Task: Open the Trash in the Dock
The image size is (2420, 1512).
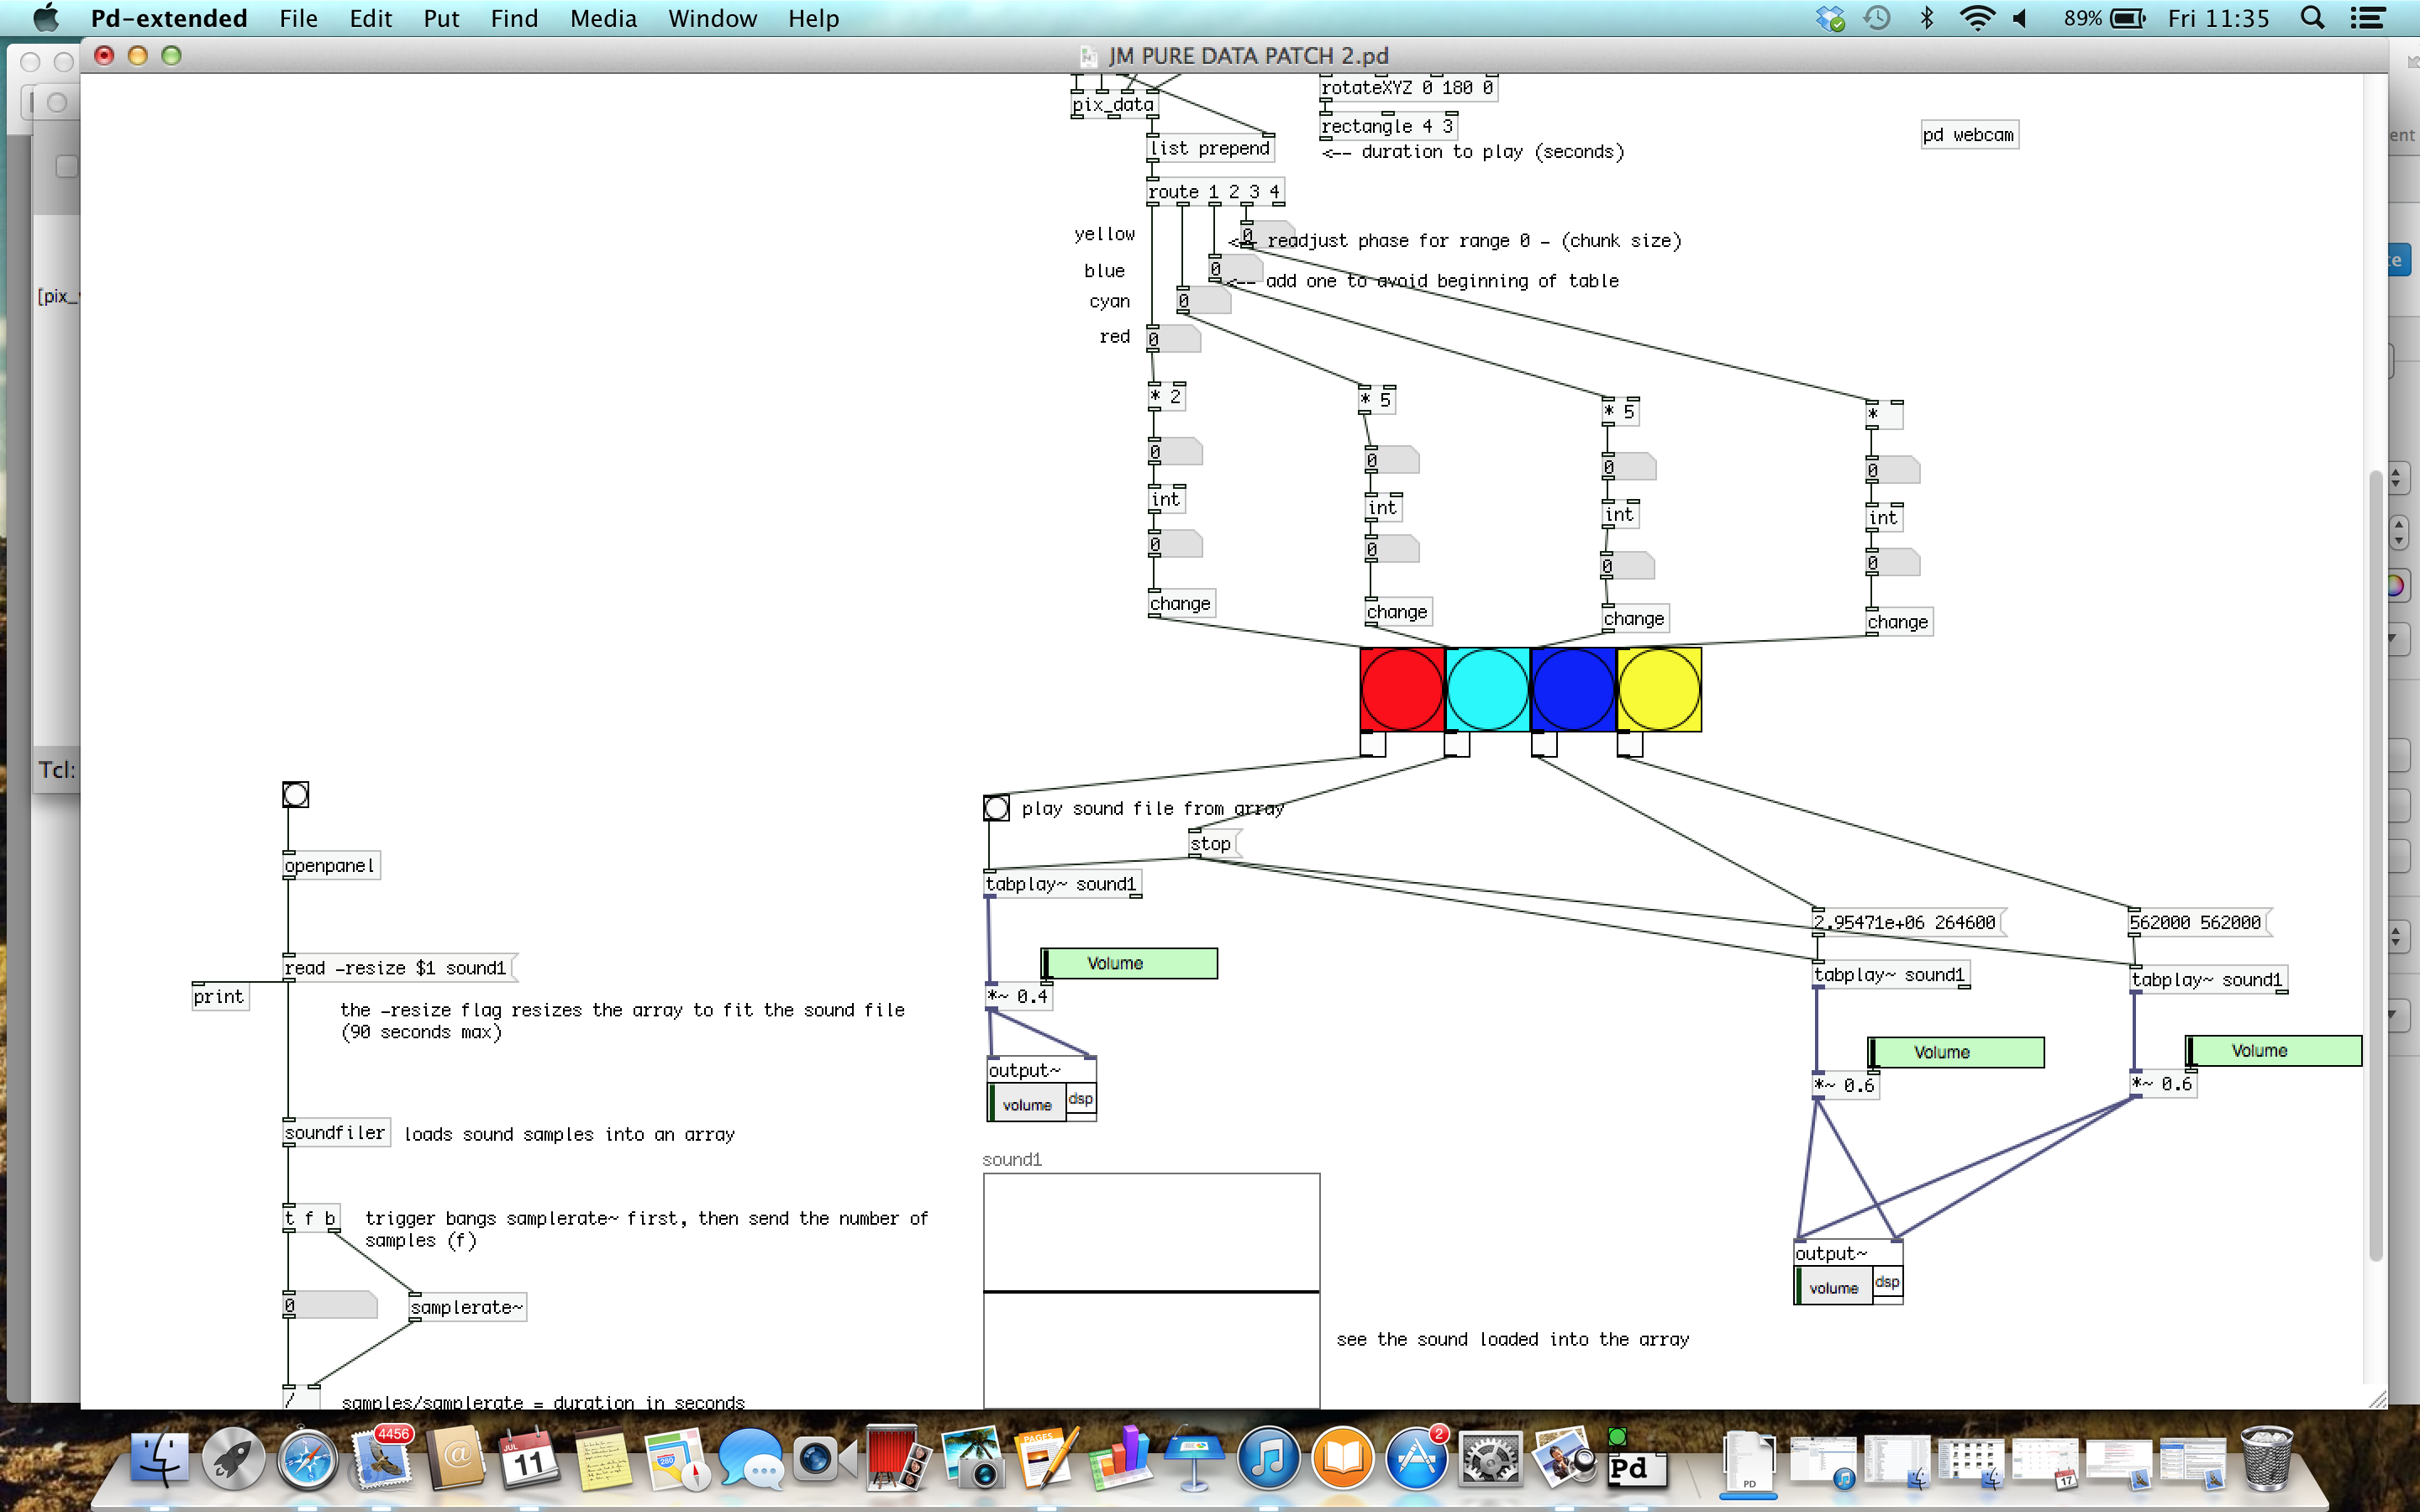Action: point(2266,1460)
